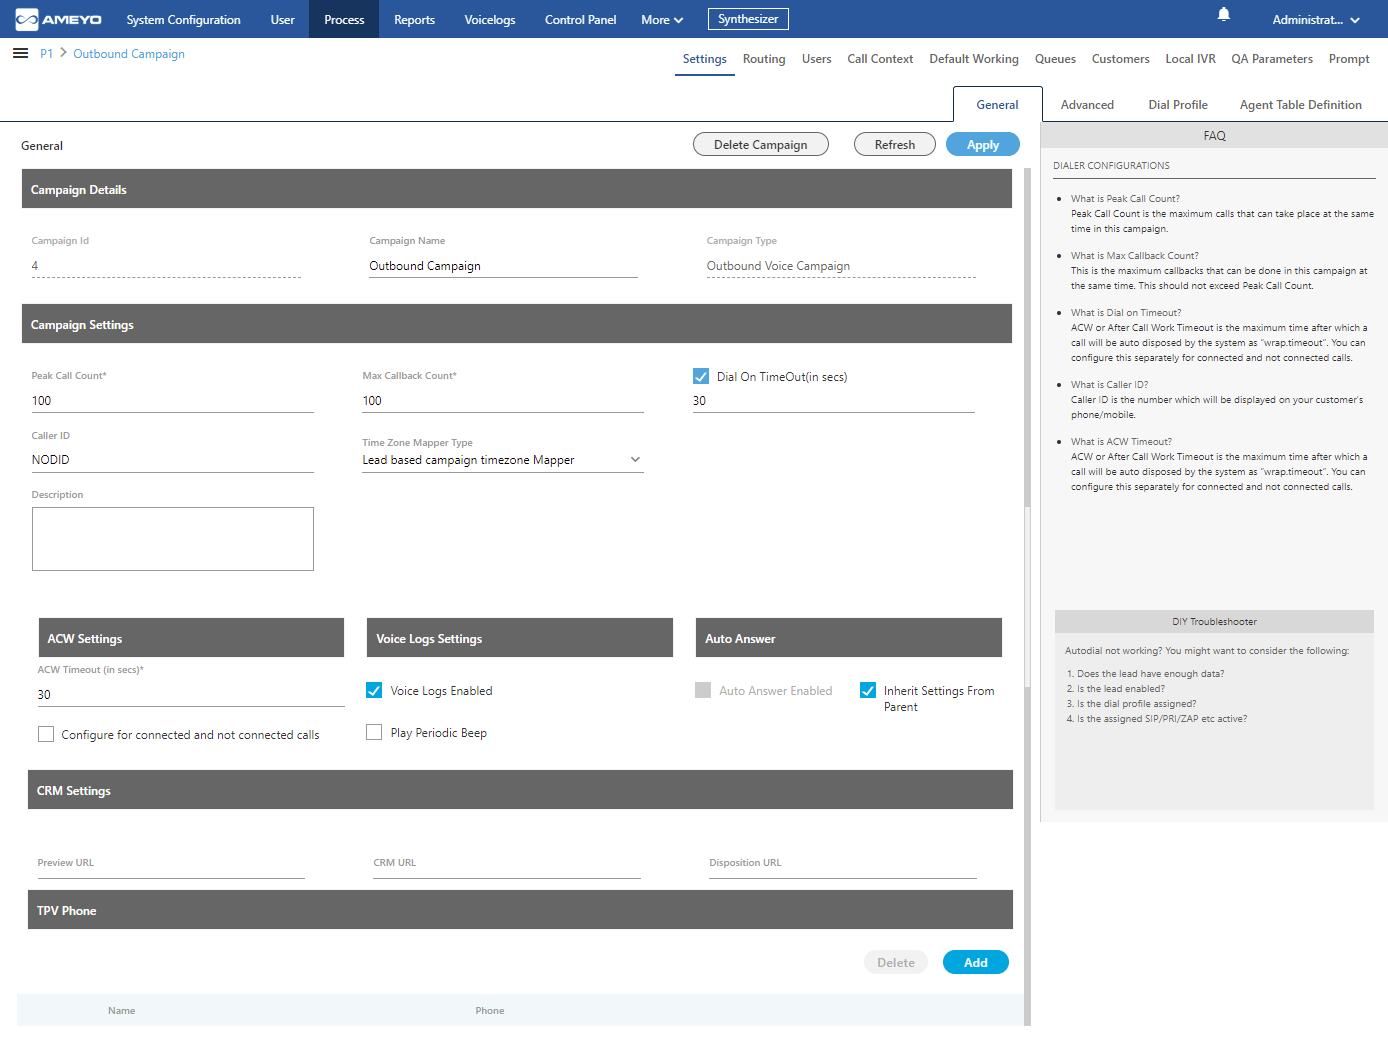Open the Control Panel menu

click(580, 20)
